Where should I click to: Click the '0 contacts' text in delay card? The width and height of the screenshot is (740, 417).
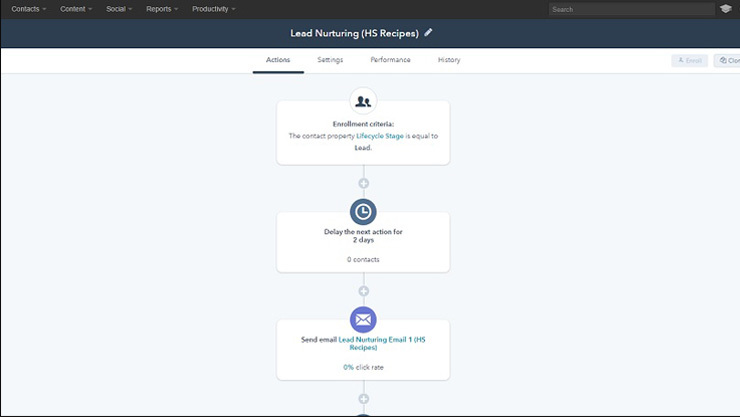click(x=363, y=259)
